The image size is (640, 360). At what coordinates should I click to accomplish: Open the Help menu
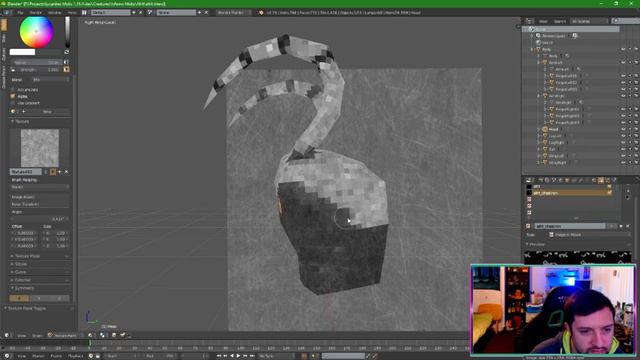72,13
